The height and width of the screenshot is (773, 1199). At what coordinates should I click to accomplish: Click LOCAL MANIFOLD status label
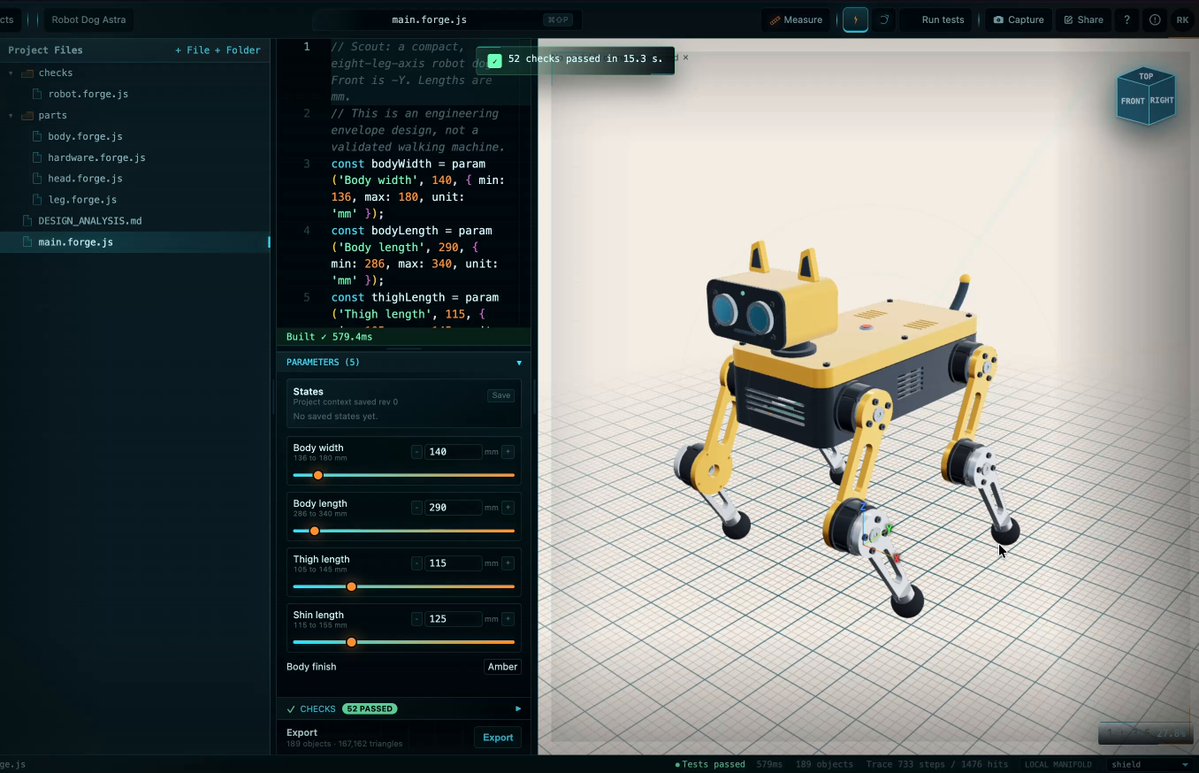(x=1058, y=765)
